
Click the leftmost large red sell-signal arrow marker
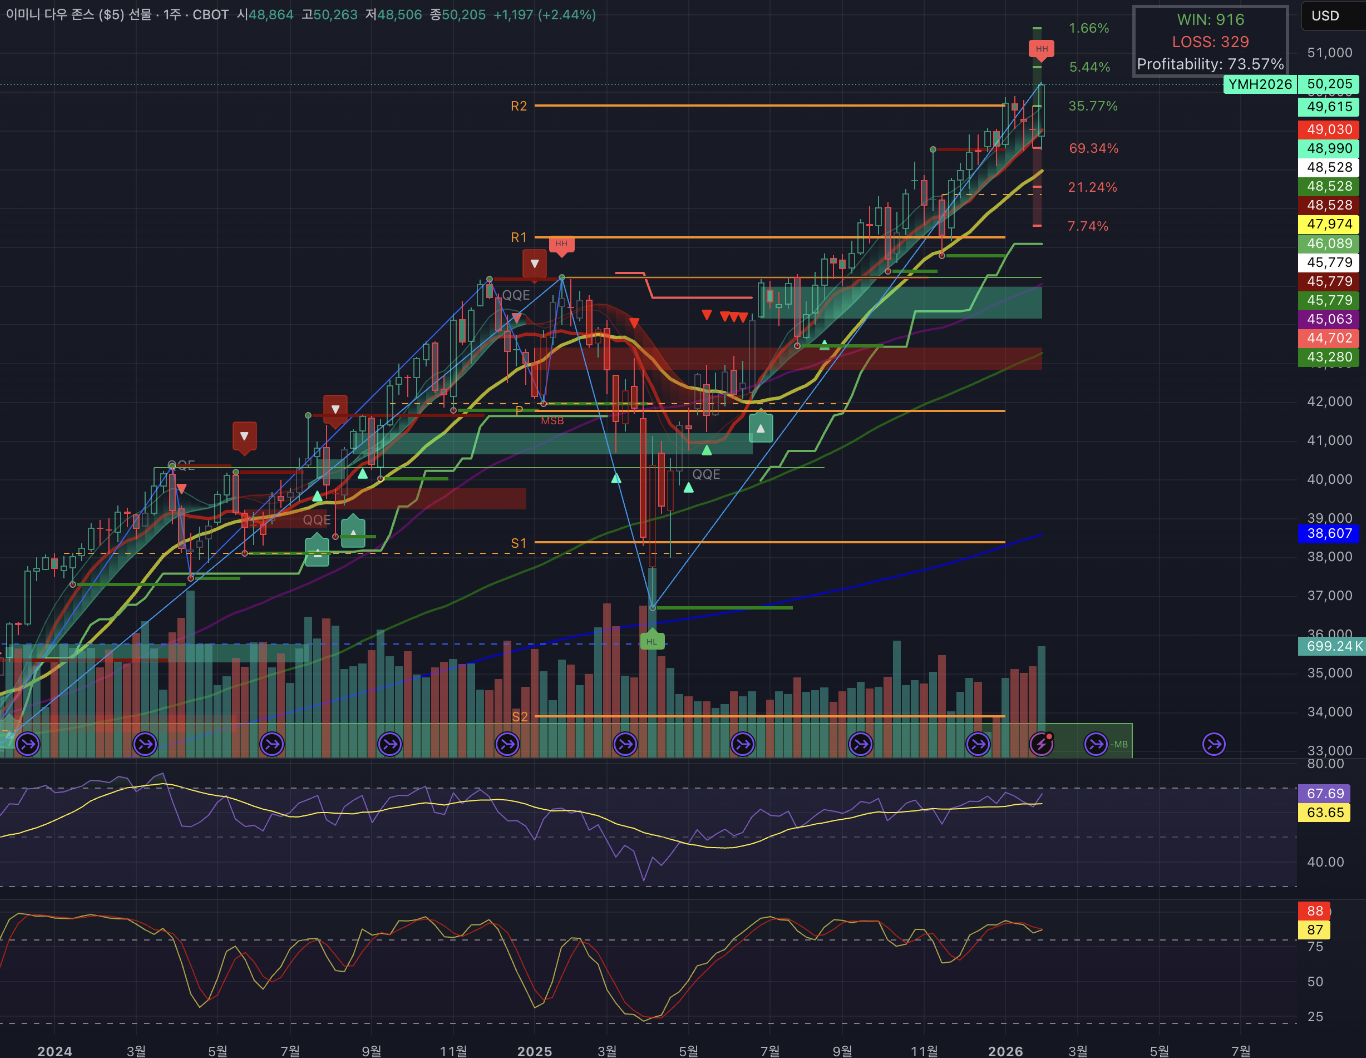click(x=244, y=436)
